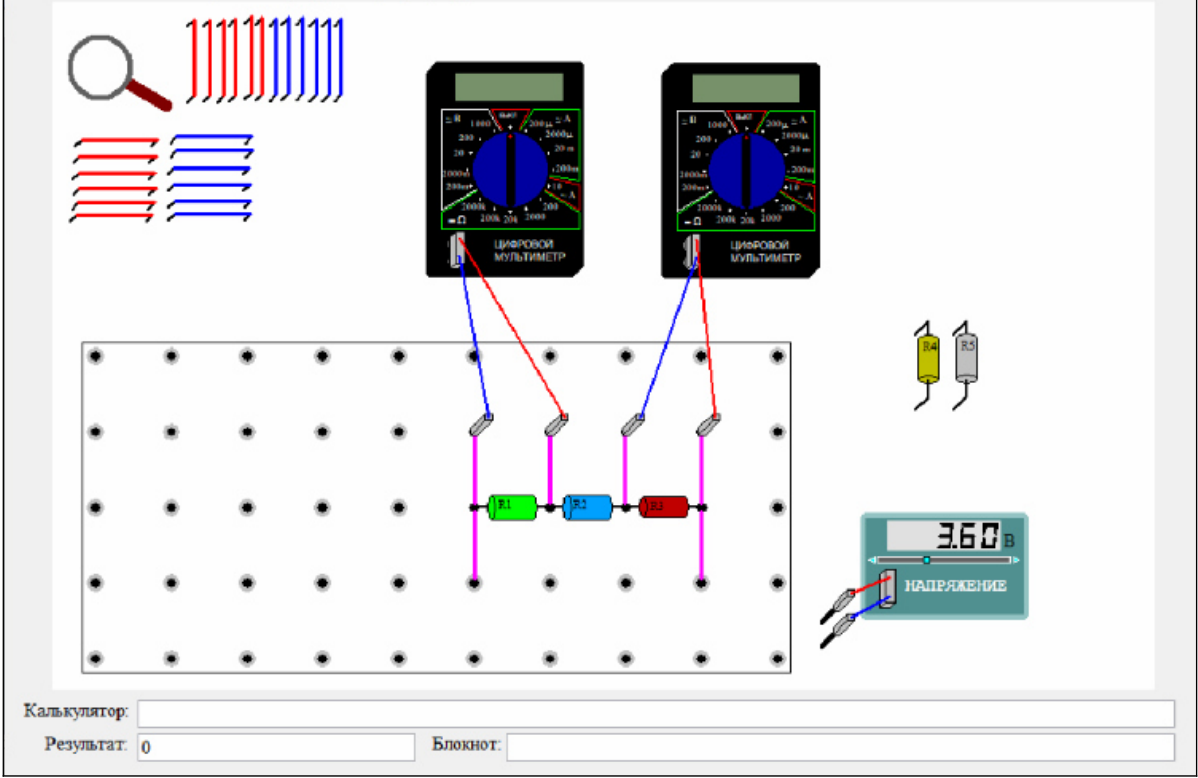Select right multimeter's blue-lead probe clip on board

[x=632, y=425]
